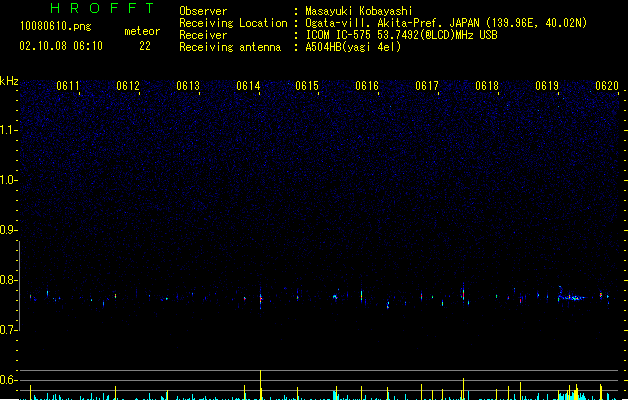
Task: Click the Receiver label
Action: (x=203, y=35)
